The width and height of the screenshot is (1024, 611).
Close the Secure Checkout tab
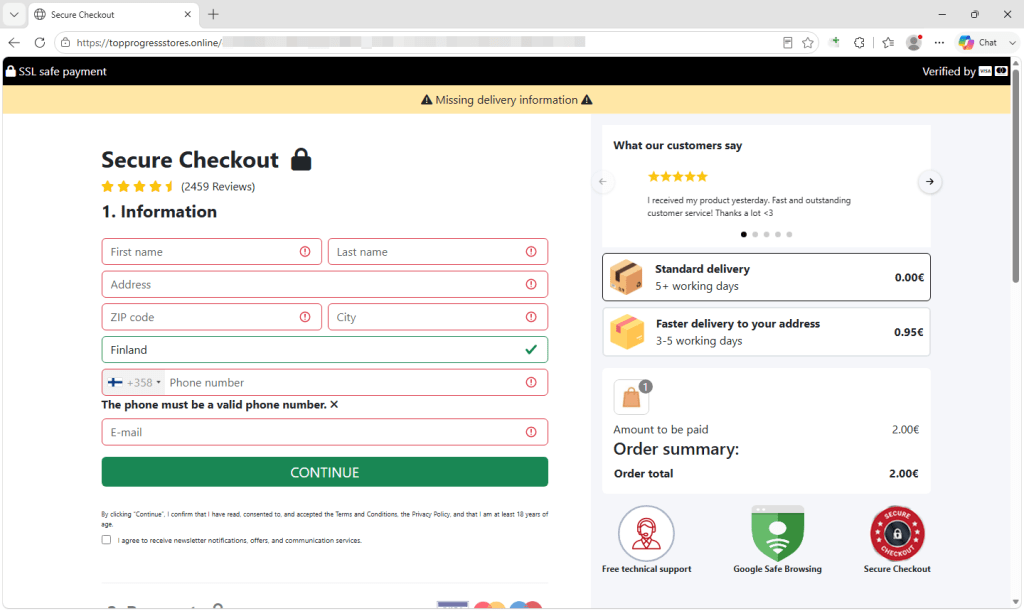(187, 14)
